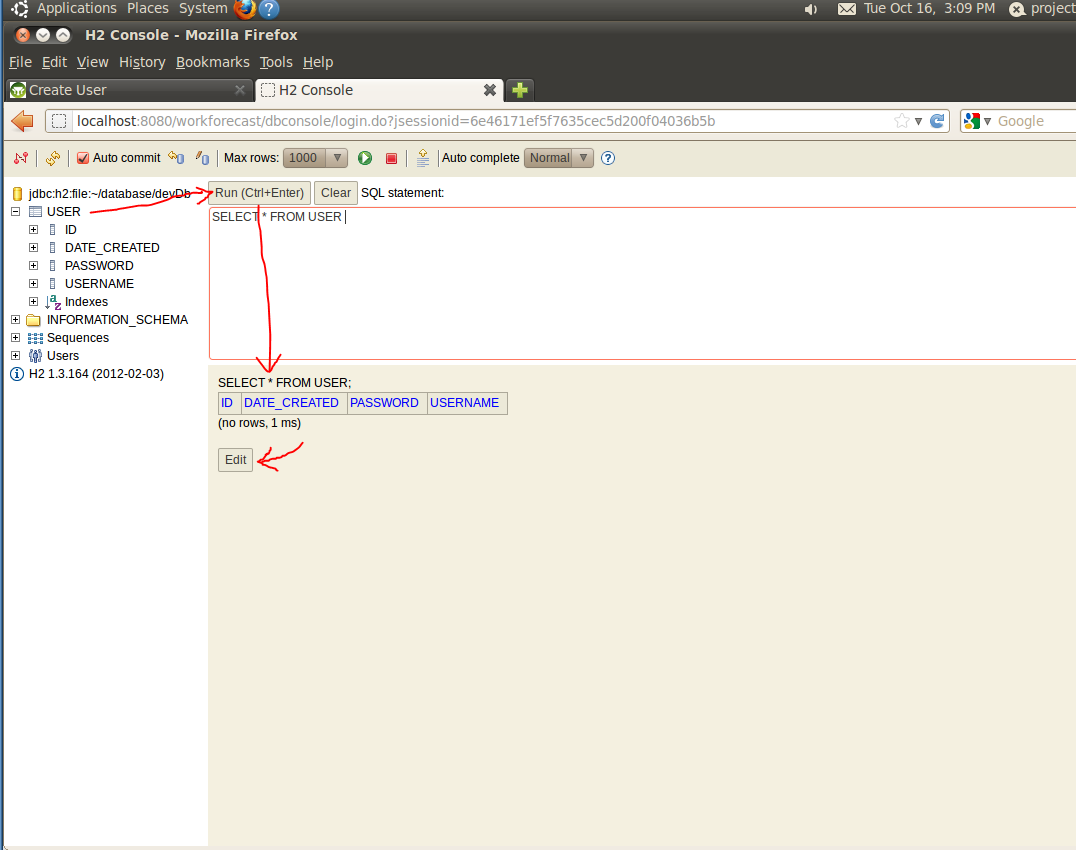Expand the PASSWORD column node
This screenshot has height=850, width=1076.
pyautogui.click(x=34, y=265)
